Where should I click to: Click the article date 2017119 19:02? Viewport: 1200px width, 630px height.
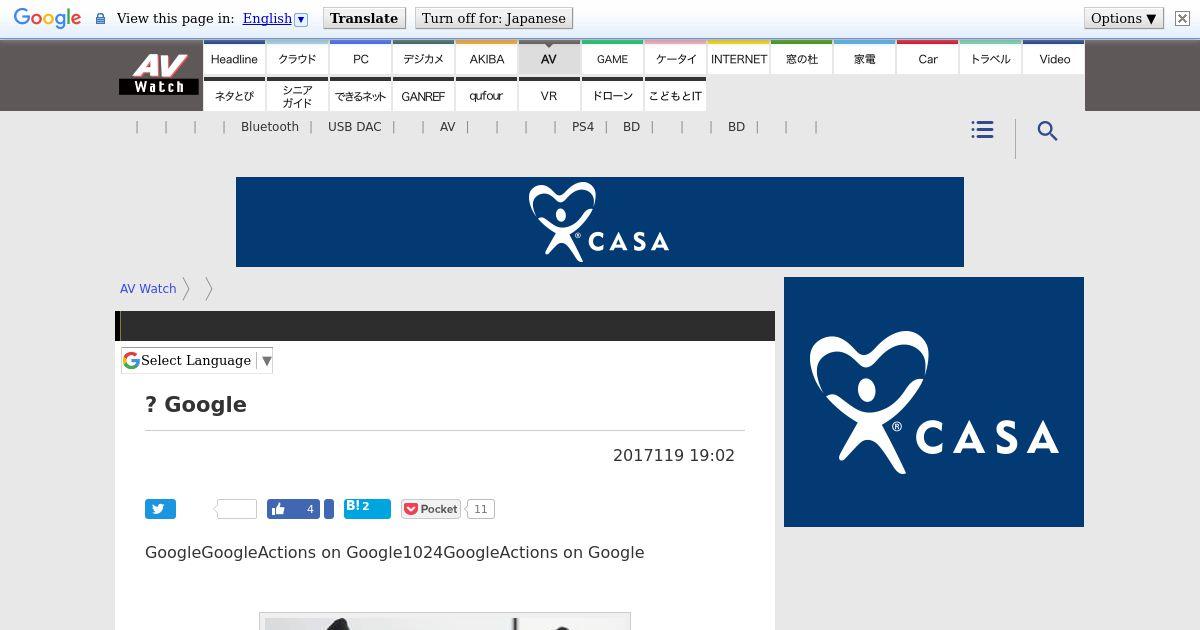pos(674,455)
